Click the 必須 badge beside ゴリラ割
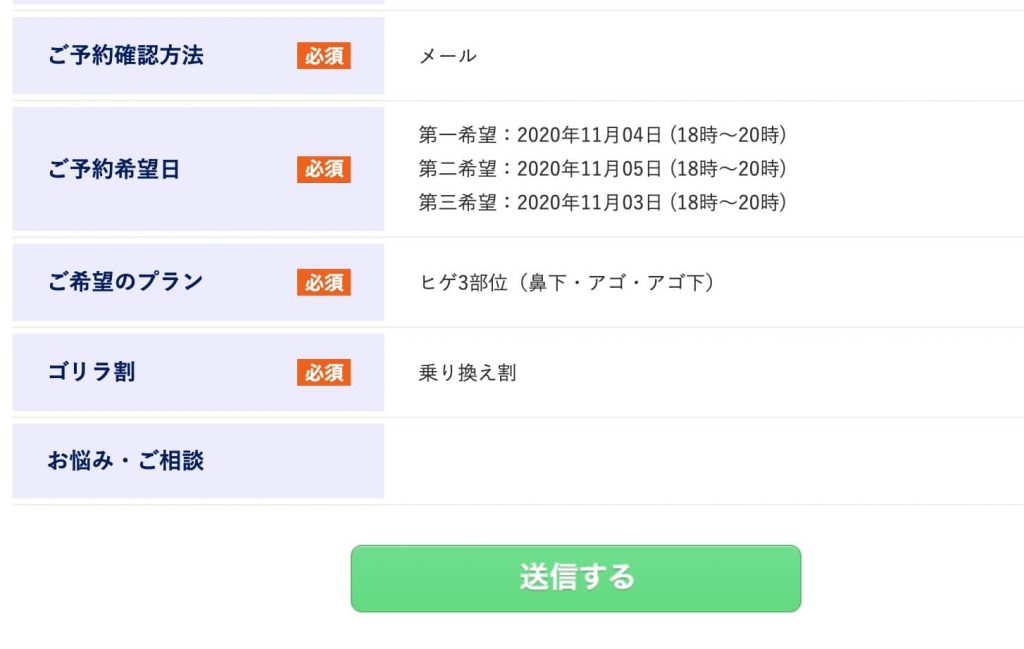 tap(324, 372)
